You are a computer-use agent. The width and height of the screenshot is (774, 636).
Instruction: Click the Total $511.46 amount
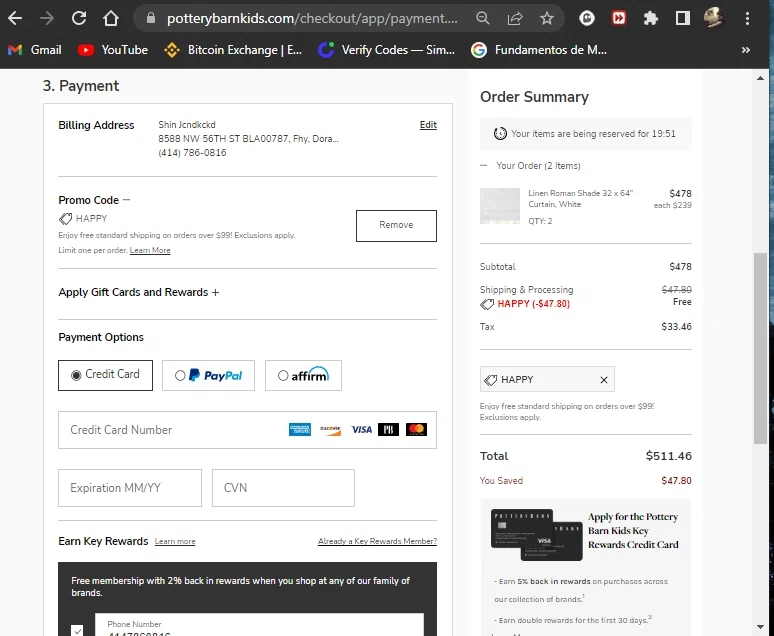[x=668, y=456]
